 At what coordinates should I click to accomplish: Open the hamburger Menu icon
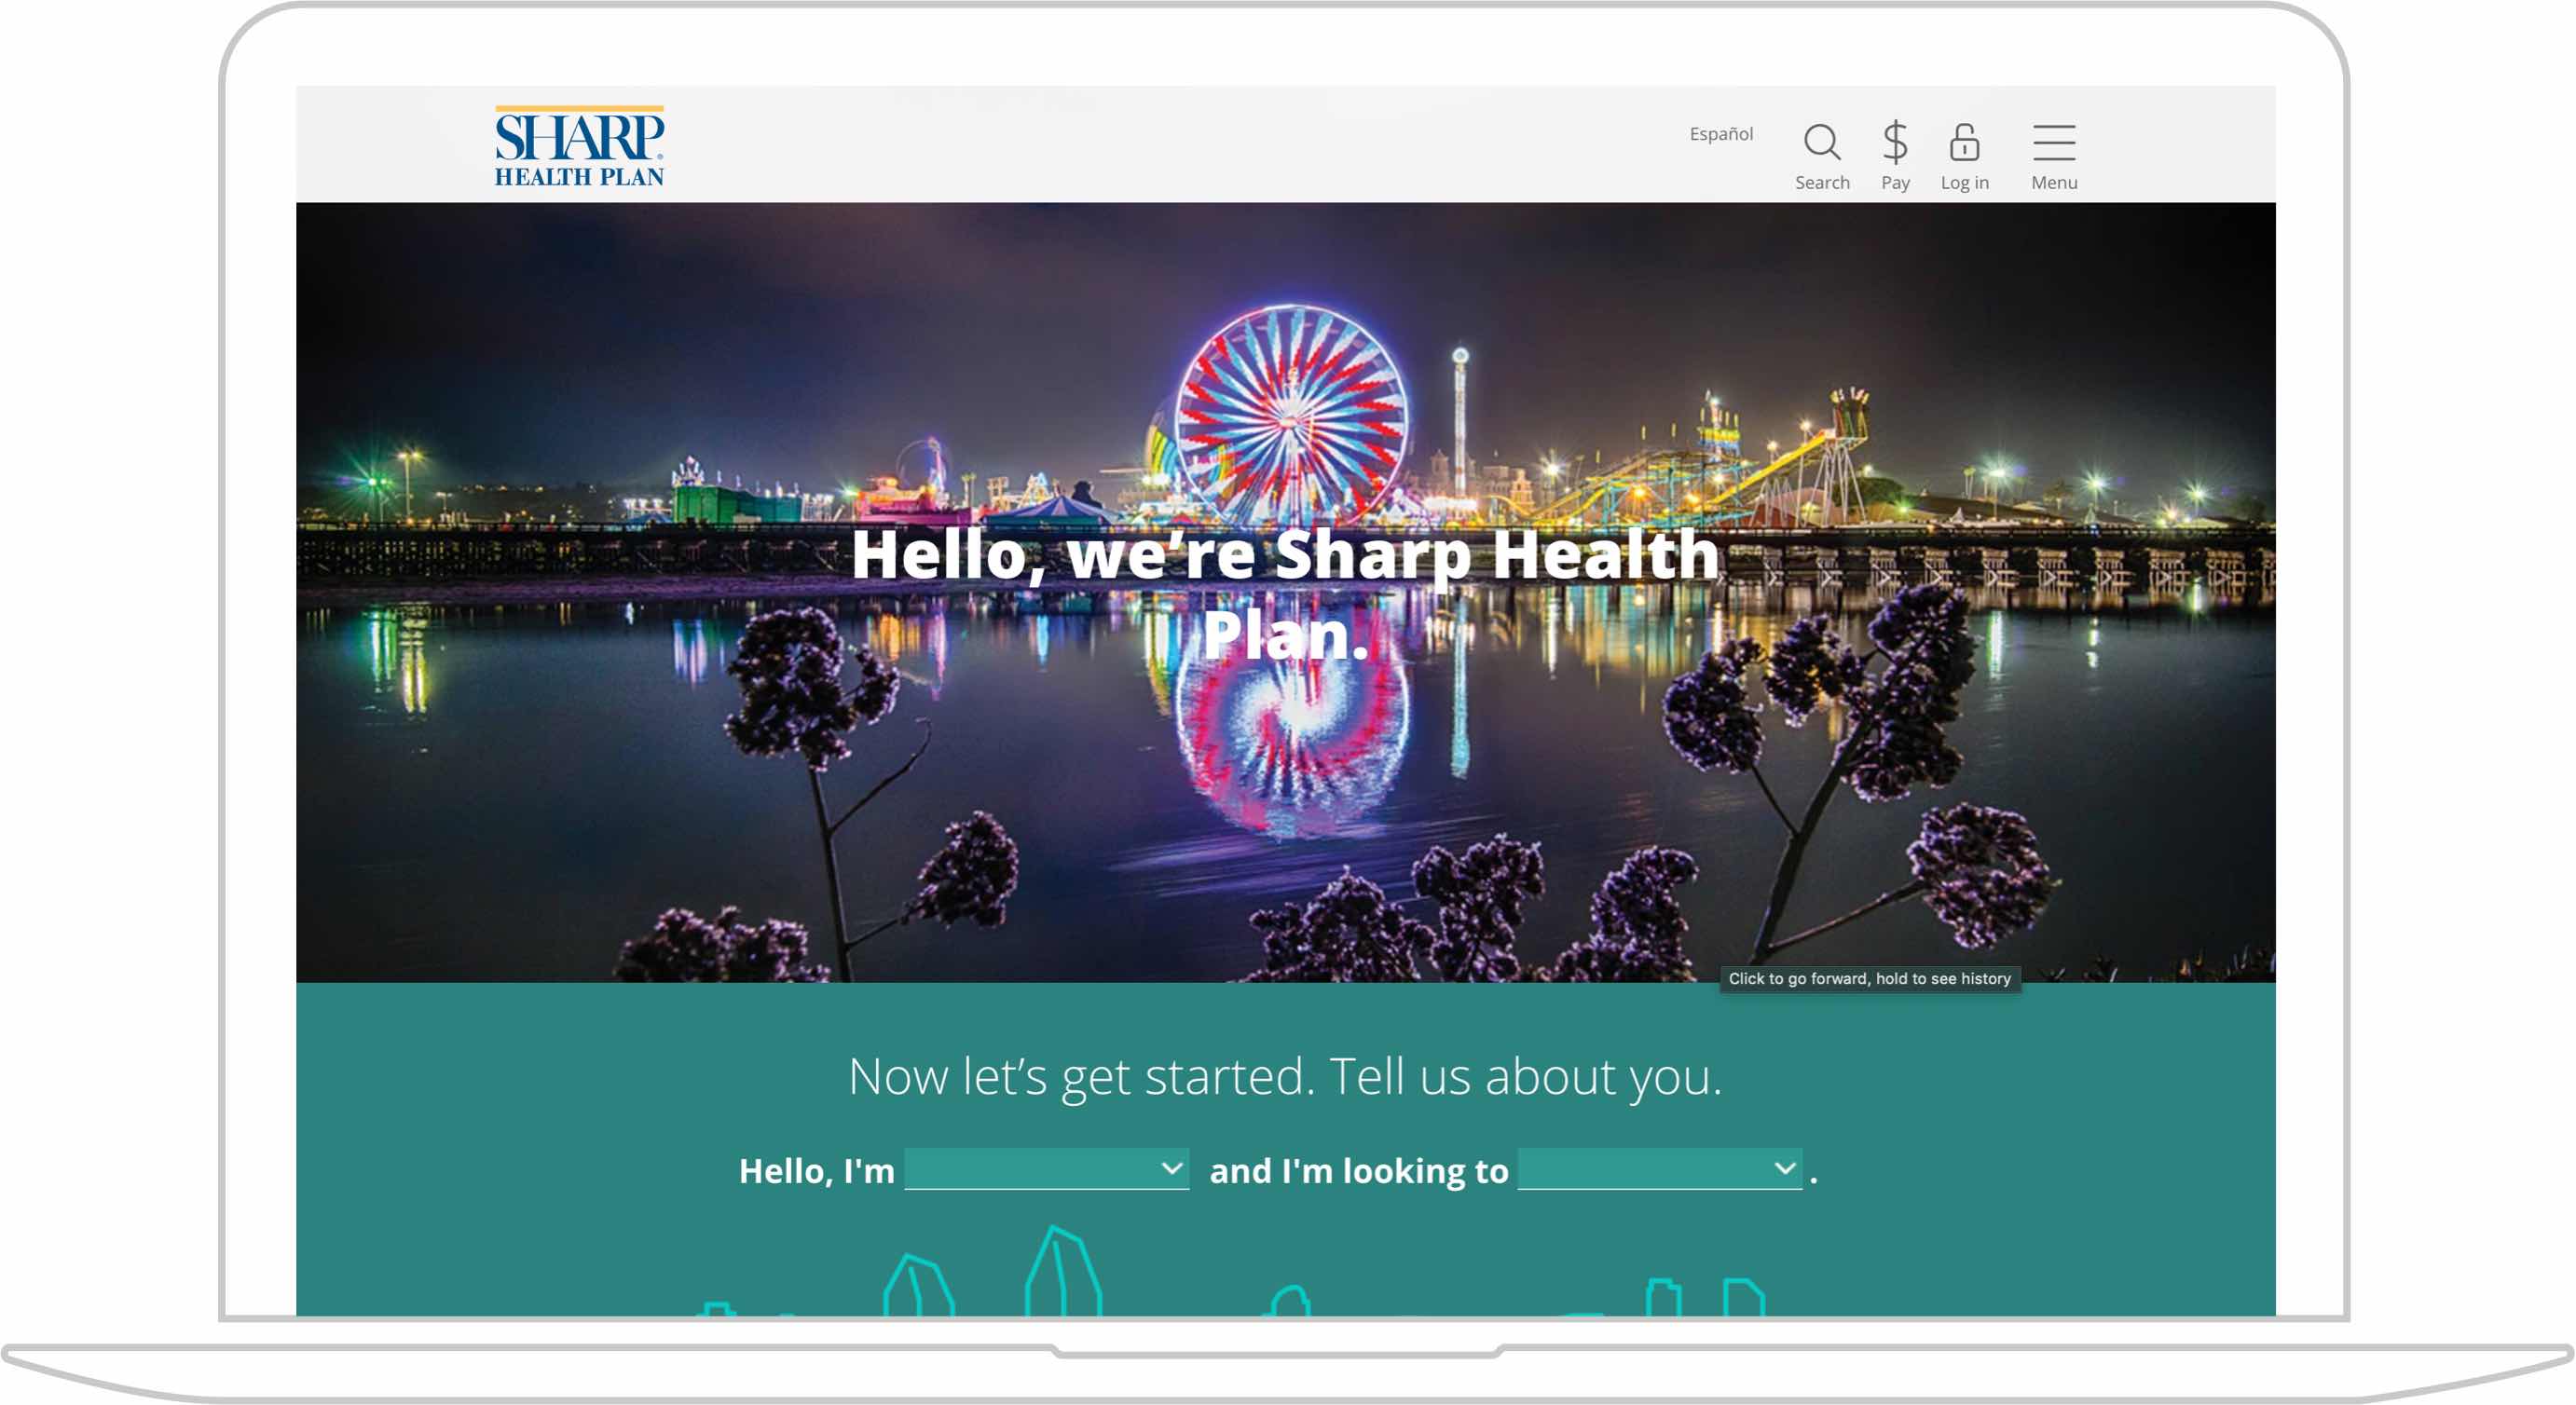[x=2054, y=142]
